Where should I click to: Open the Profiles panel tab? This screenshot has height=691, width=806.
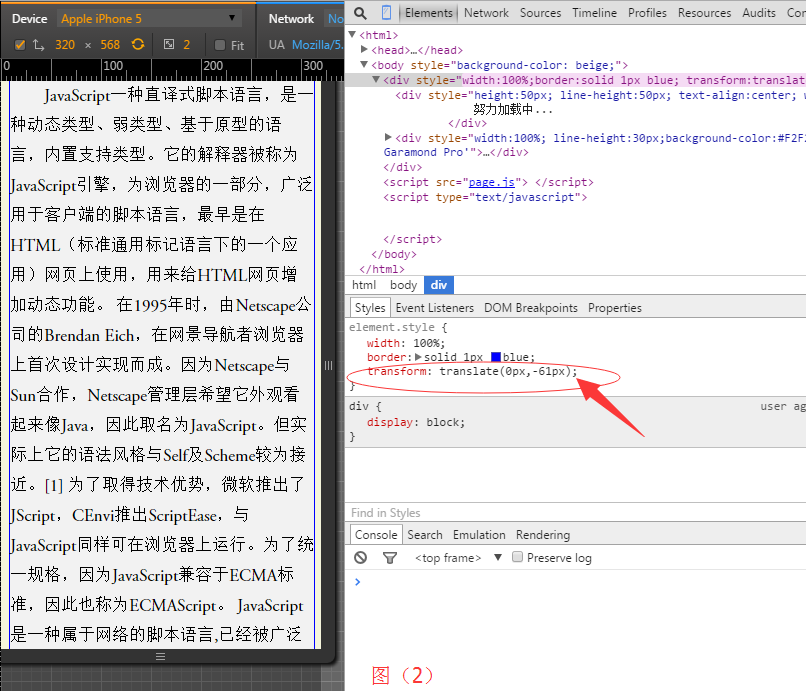coord(647,13)
